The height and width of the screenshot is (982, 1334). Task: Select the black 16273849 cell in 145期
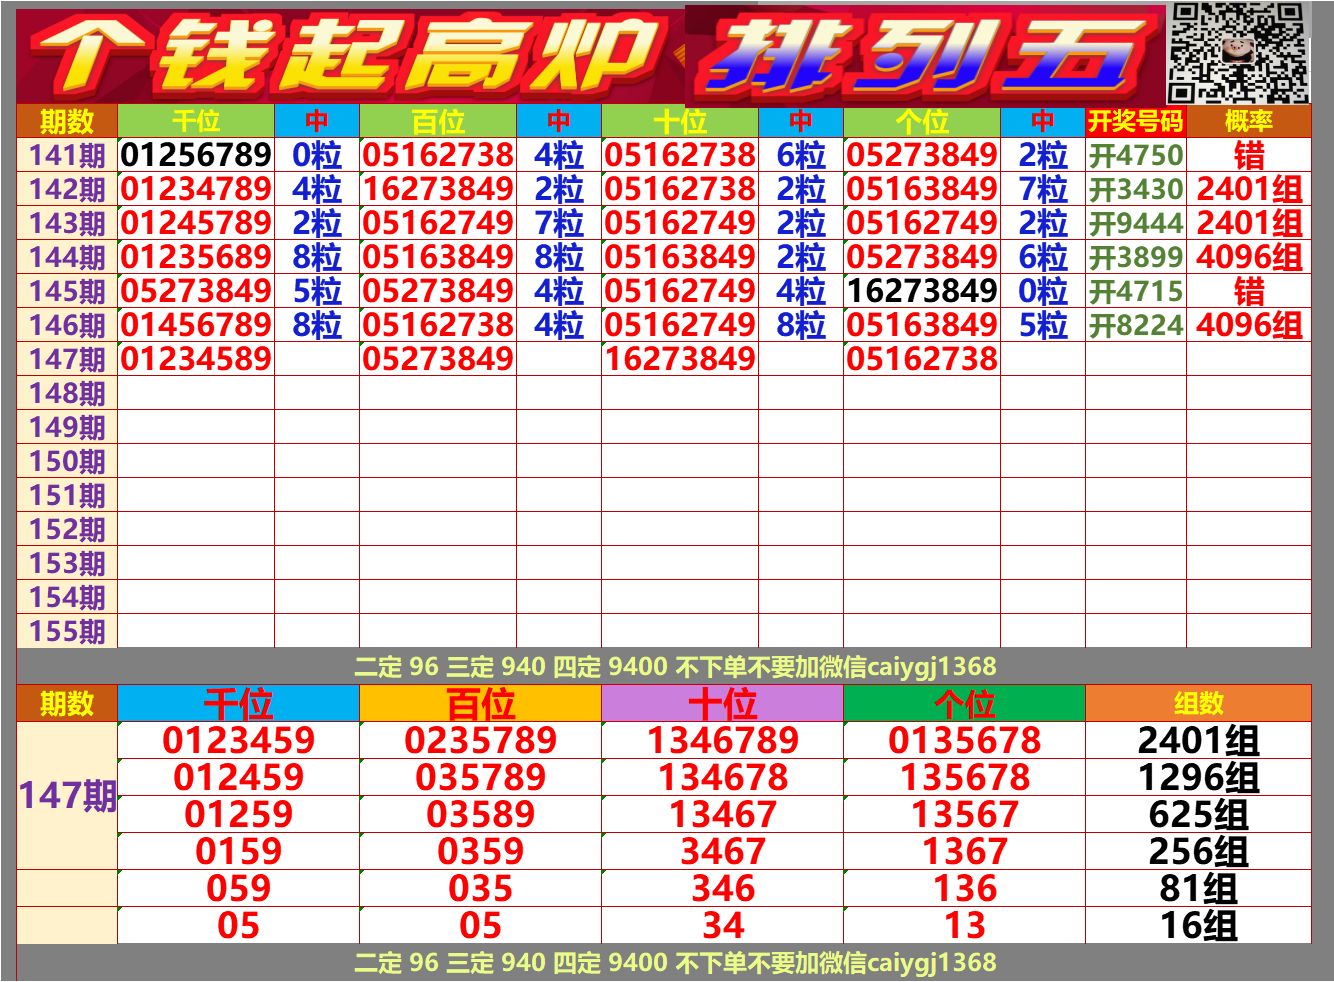point(922,291)
